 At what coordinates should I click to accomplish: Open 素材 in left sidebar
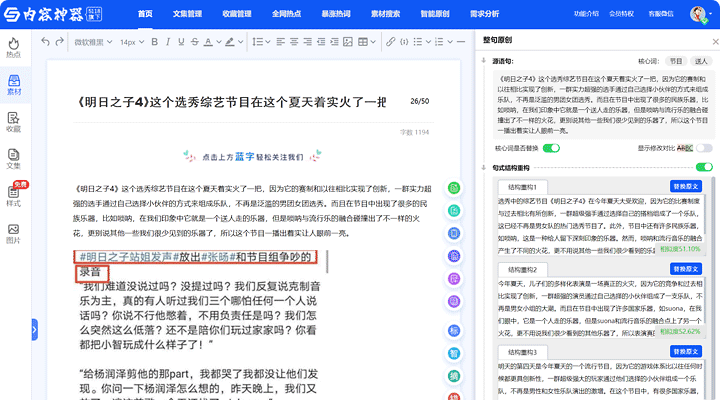[x=14, y=85]
